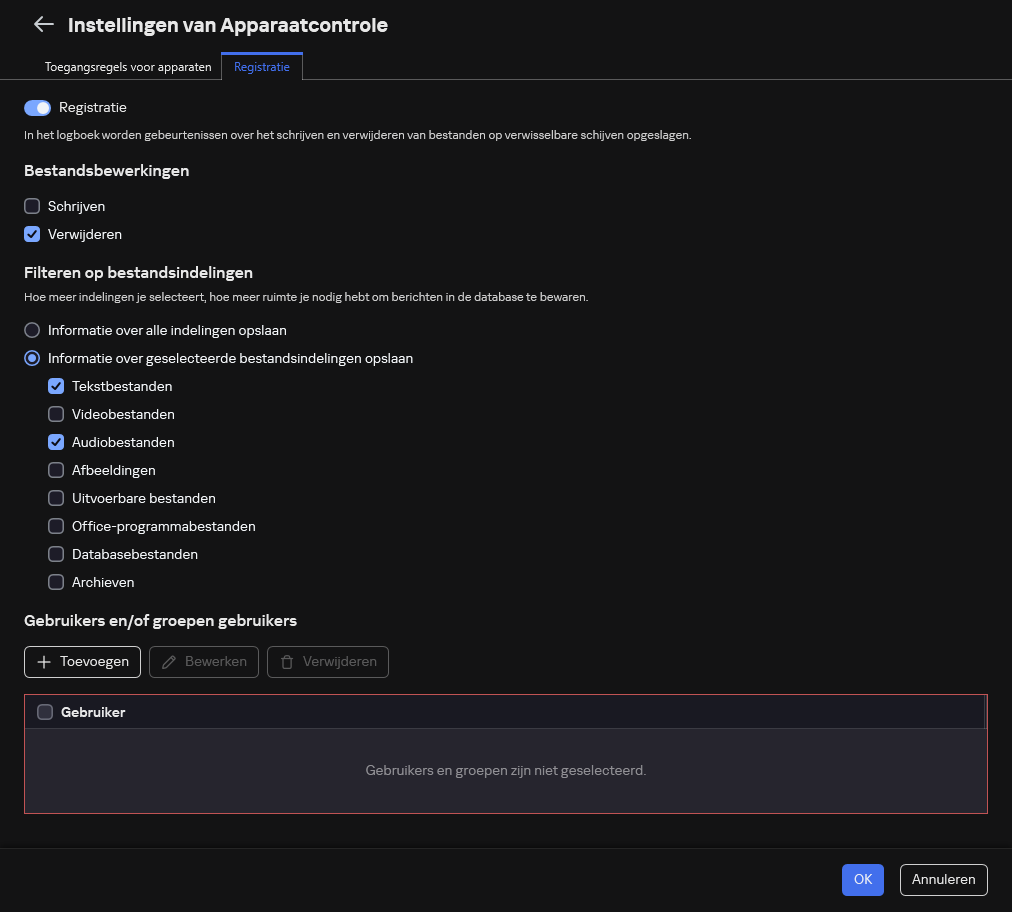Enable the Schrijven checkbox
This screenshot has width=1012, height=912.
pos(32,206)
